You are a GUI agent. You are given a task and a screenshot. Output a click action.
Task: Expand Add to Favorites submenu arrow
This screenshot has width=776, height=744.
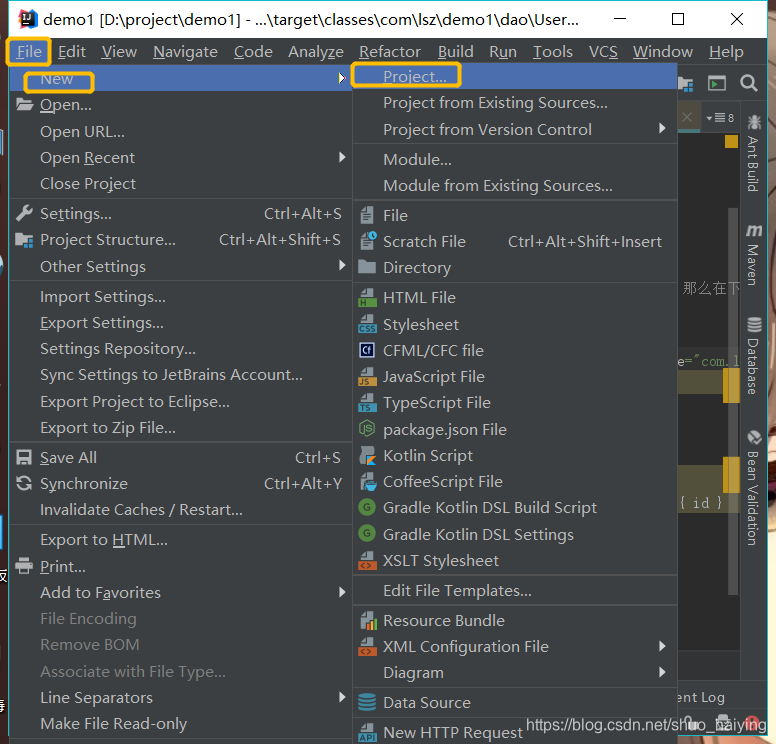click(x=341, y=592)
